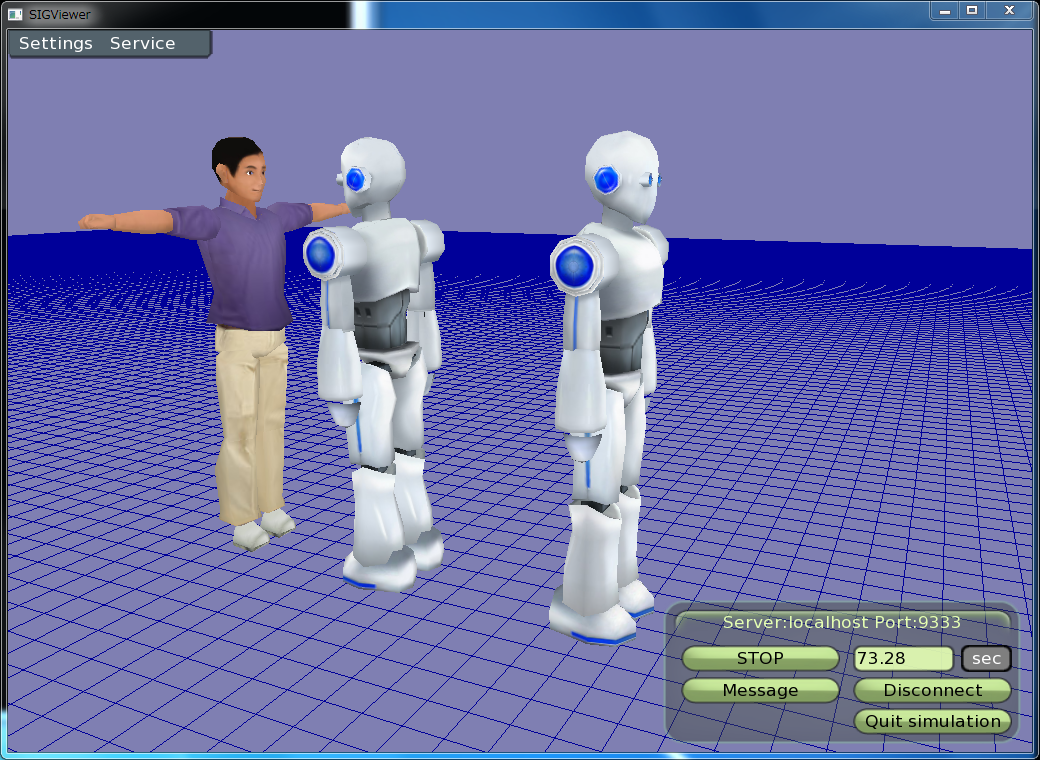
Task: Open the Settings menu
Action: (55, 44)
